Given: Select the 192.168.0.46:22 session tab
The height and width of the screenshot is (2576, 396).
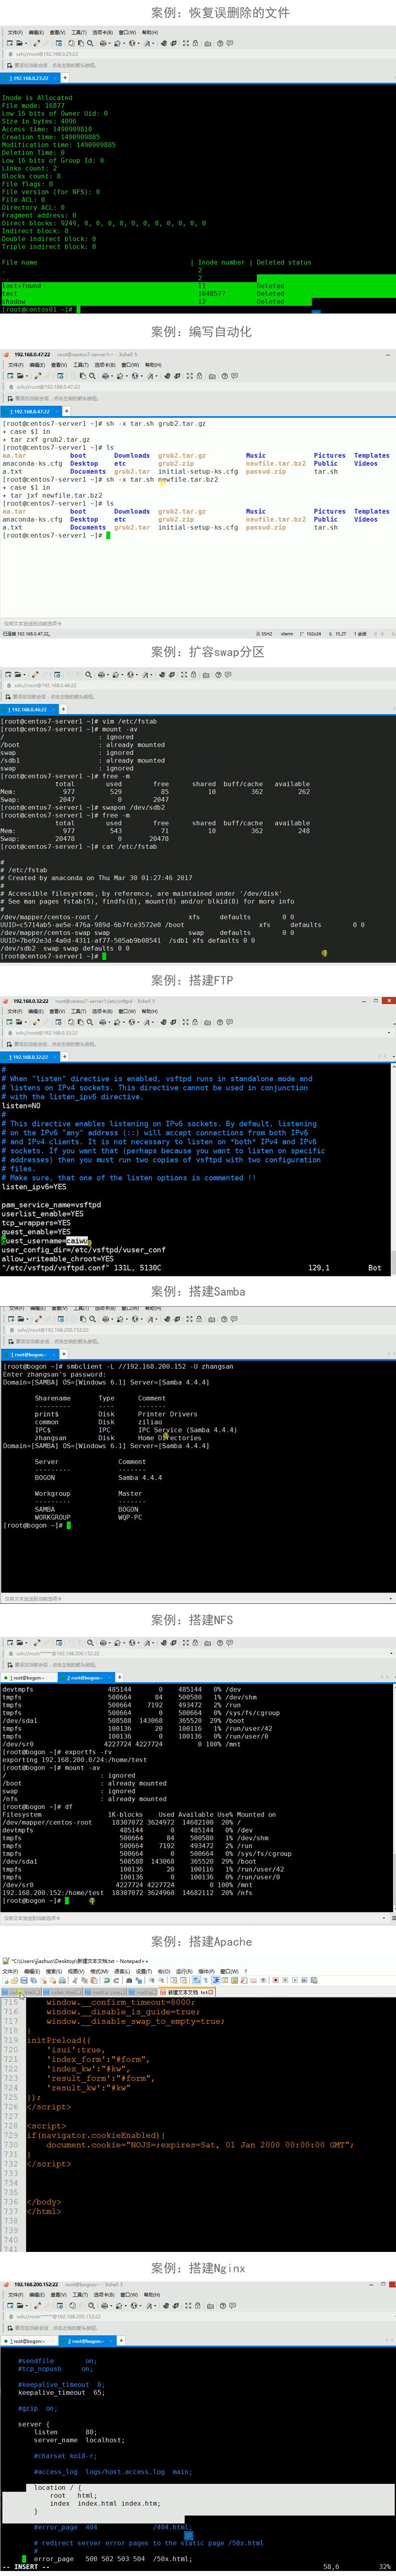Looking at the screenshot, I should 30,709.
